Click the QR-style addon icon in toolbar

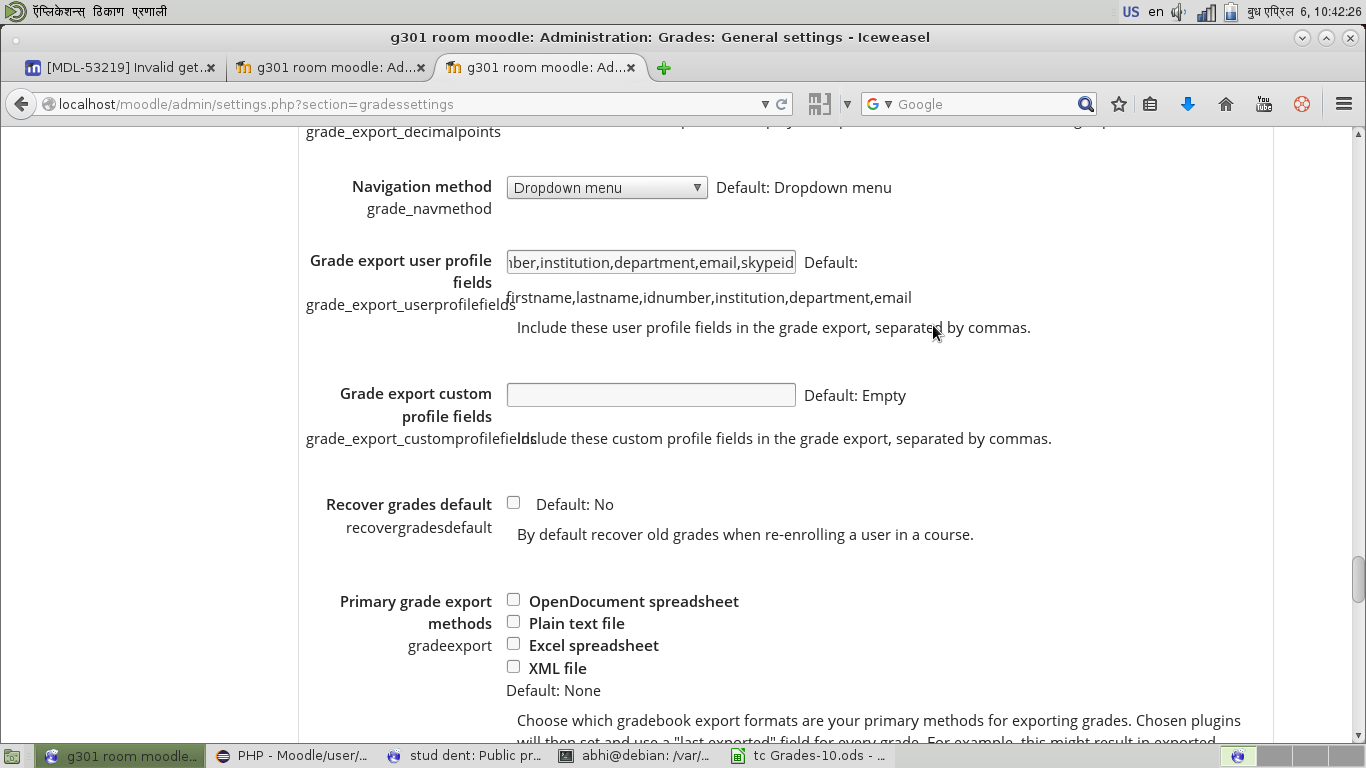(820, 104)
